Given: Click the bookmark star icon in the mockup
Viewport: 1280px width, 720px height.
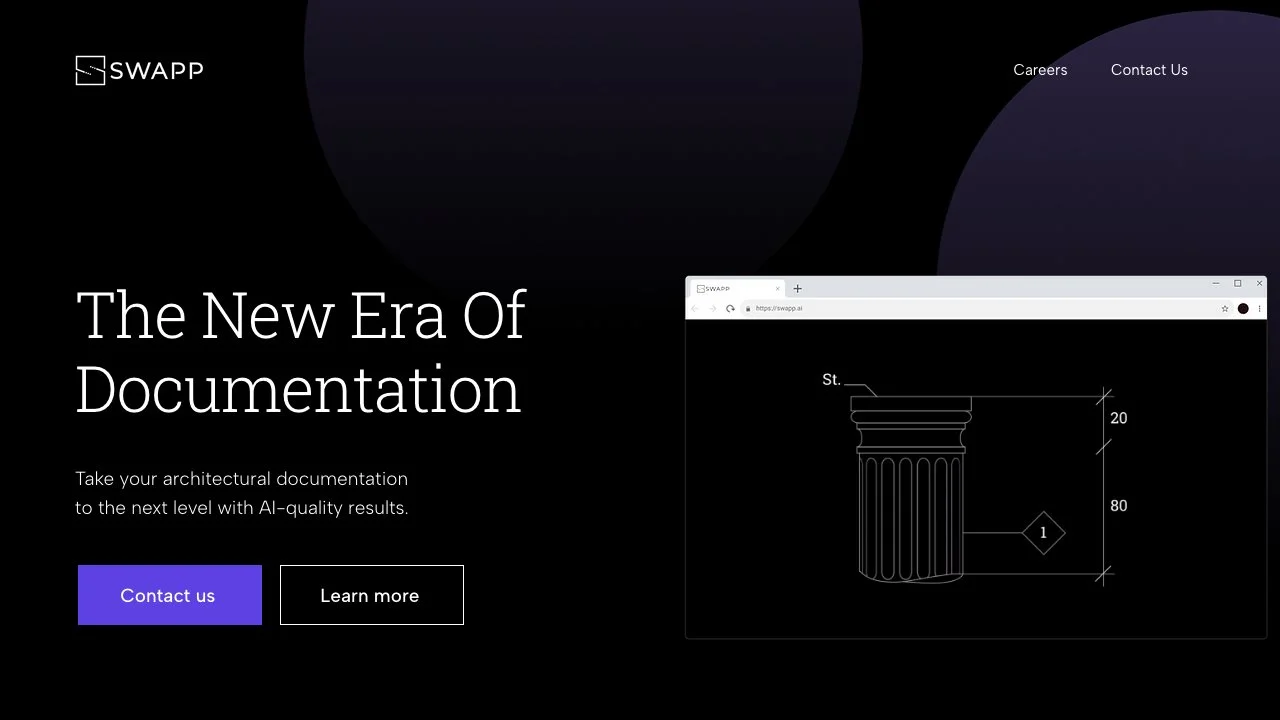Looking at the screenshot, I should [x=1225, y=308].
